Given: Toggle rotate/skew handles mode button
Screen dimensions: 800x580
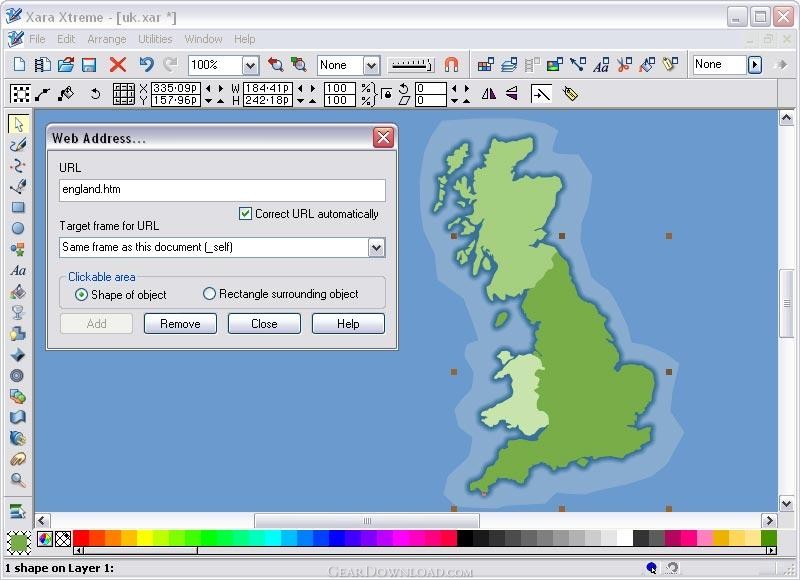Looking at the screenshot, I should [95, 94].
